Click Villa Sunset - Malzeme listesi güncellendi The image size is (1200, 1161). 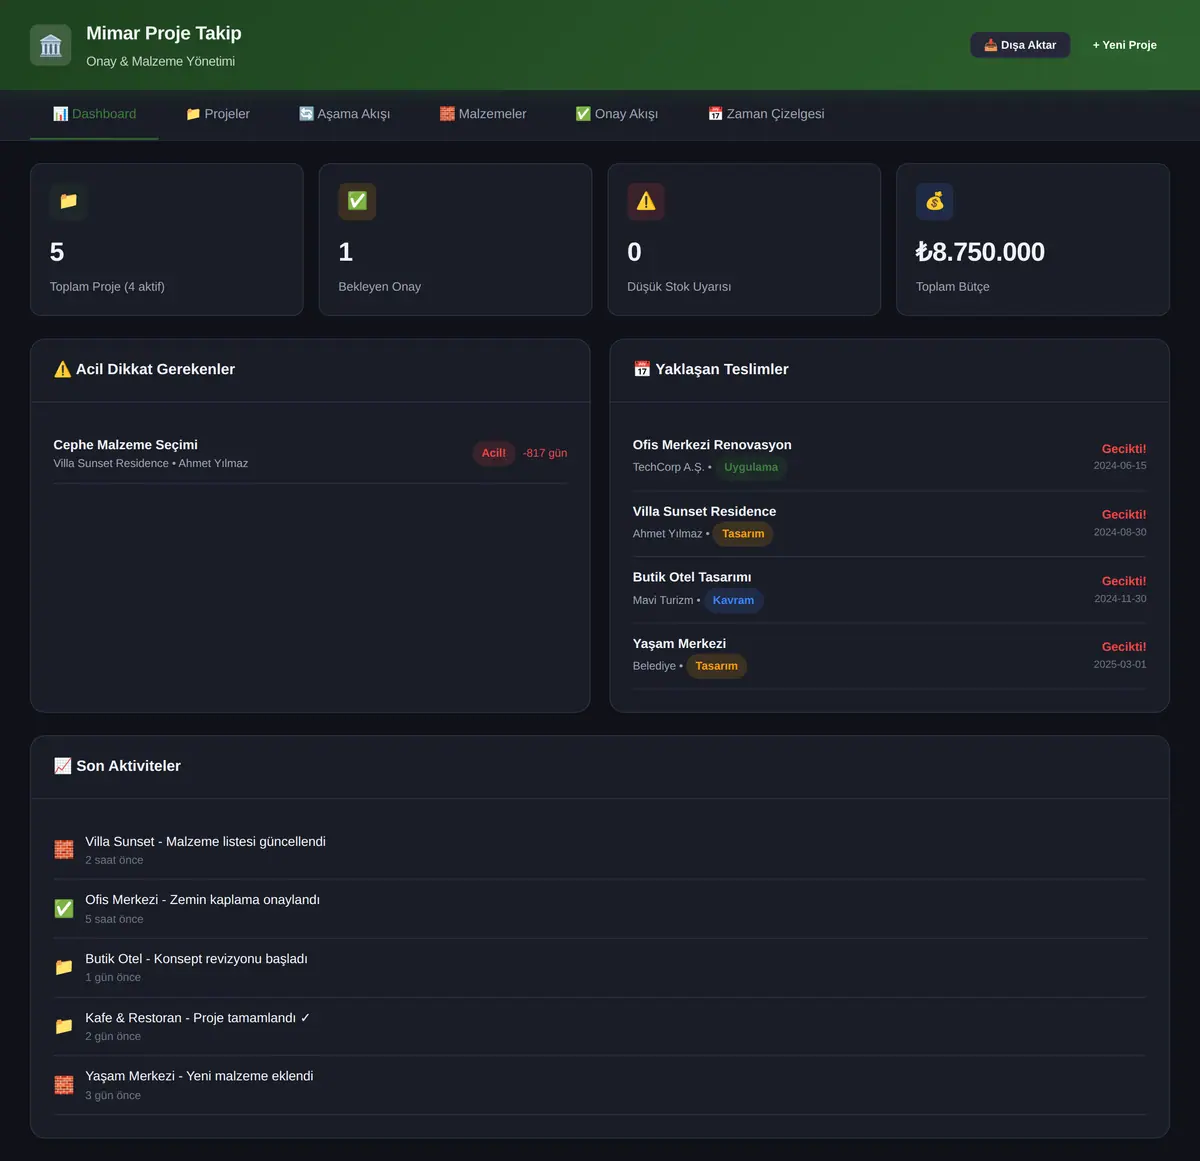[205, 842]
